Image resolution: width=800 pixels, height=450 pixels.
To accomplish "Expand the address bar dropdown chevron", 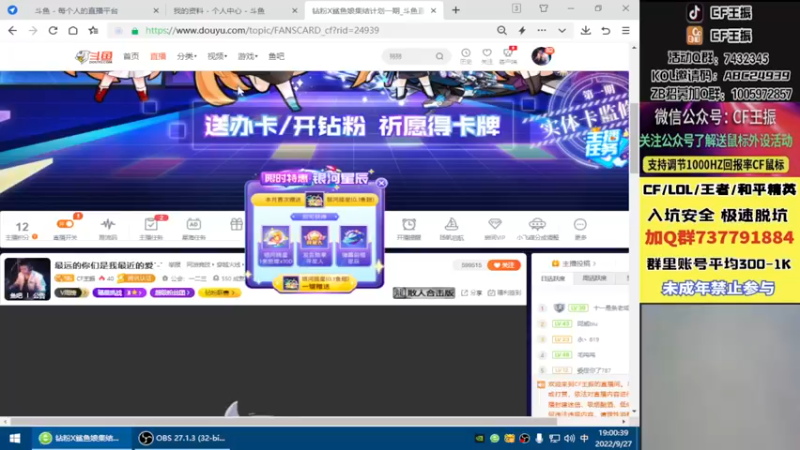I will 562,31.
